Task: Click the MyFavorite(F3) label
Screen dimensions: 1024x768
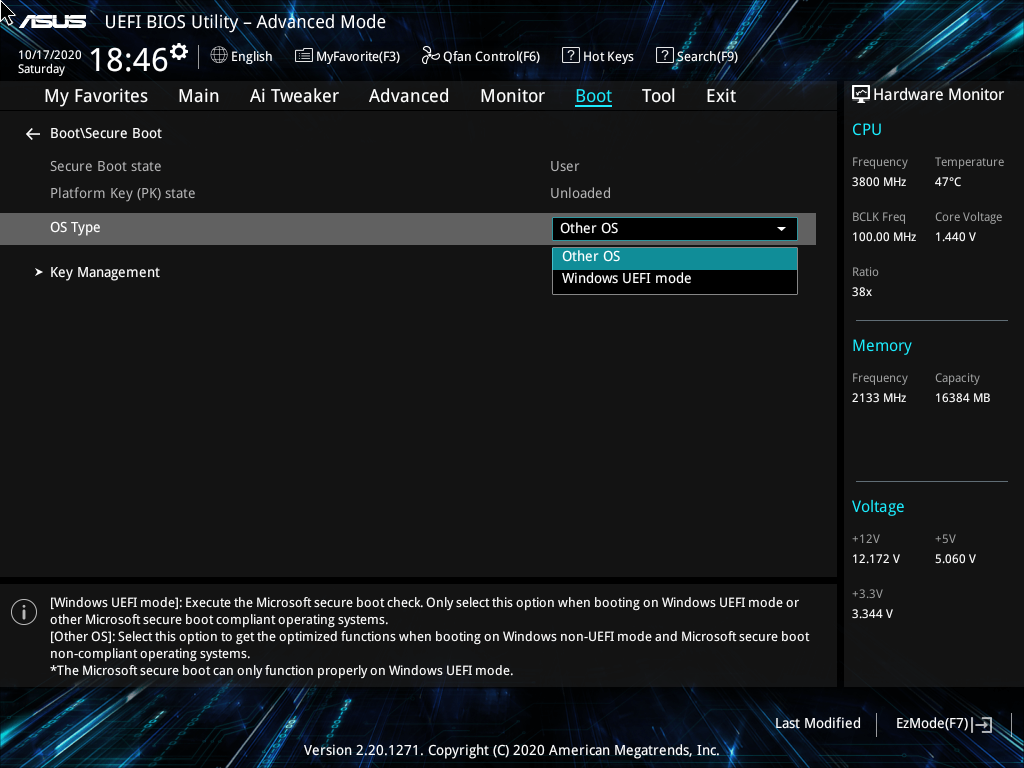Action: (358, 56)
